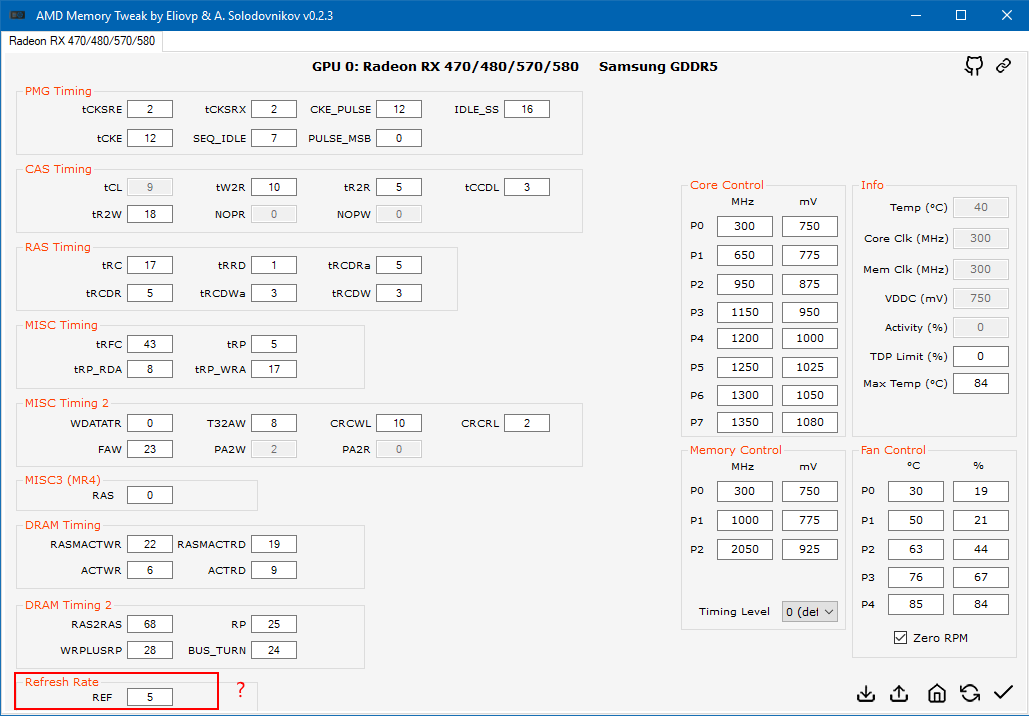The width and height of the screenshot is (1029, 716).
Task: Click the chain link icon
Action: pyautogui.click(x=1003, y=66)
